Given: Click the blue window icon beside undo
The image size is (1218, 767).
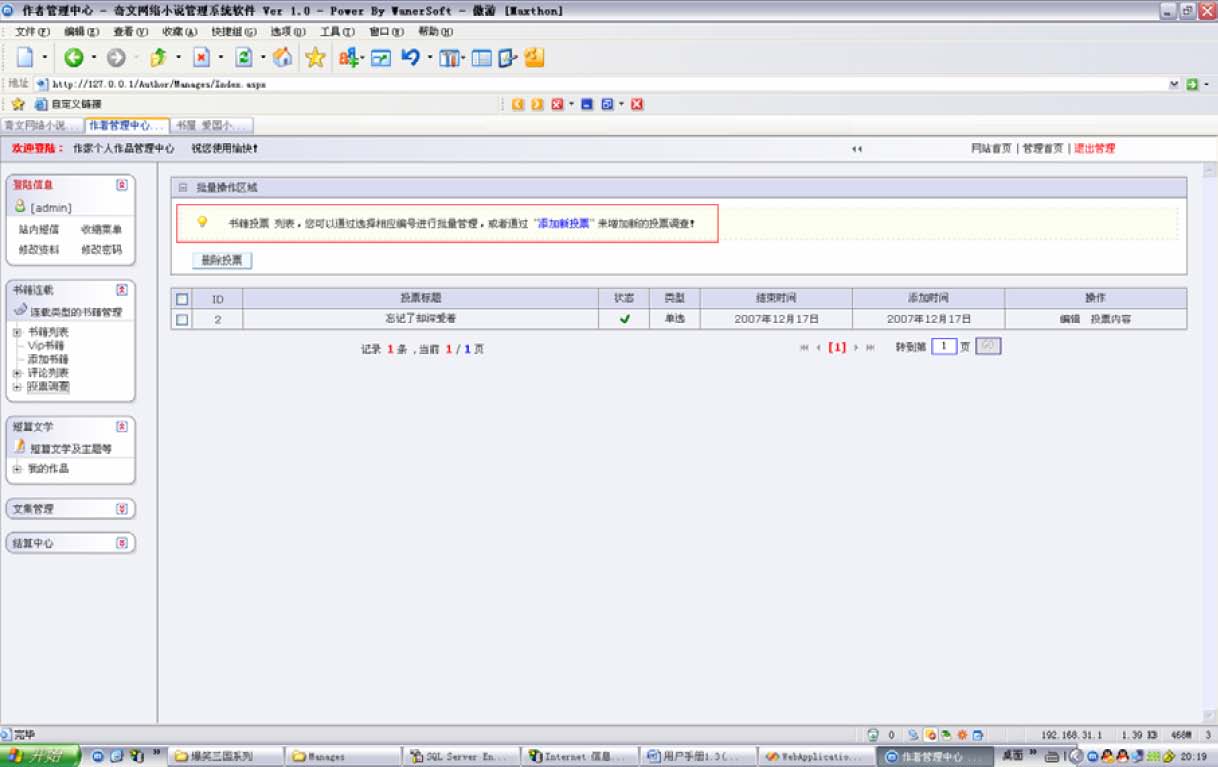Looking at the screenshot, I should 380,58.
